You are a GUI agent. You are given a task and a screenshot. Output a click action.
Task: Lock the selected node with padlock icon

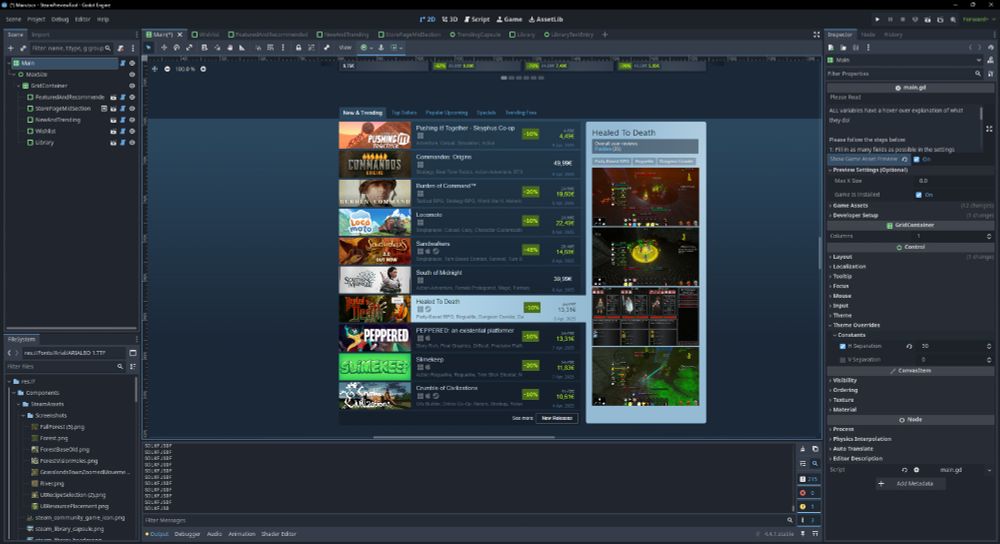[x=298, y=47]
